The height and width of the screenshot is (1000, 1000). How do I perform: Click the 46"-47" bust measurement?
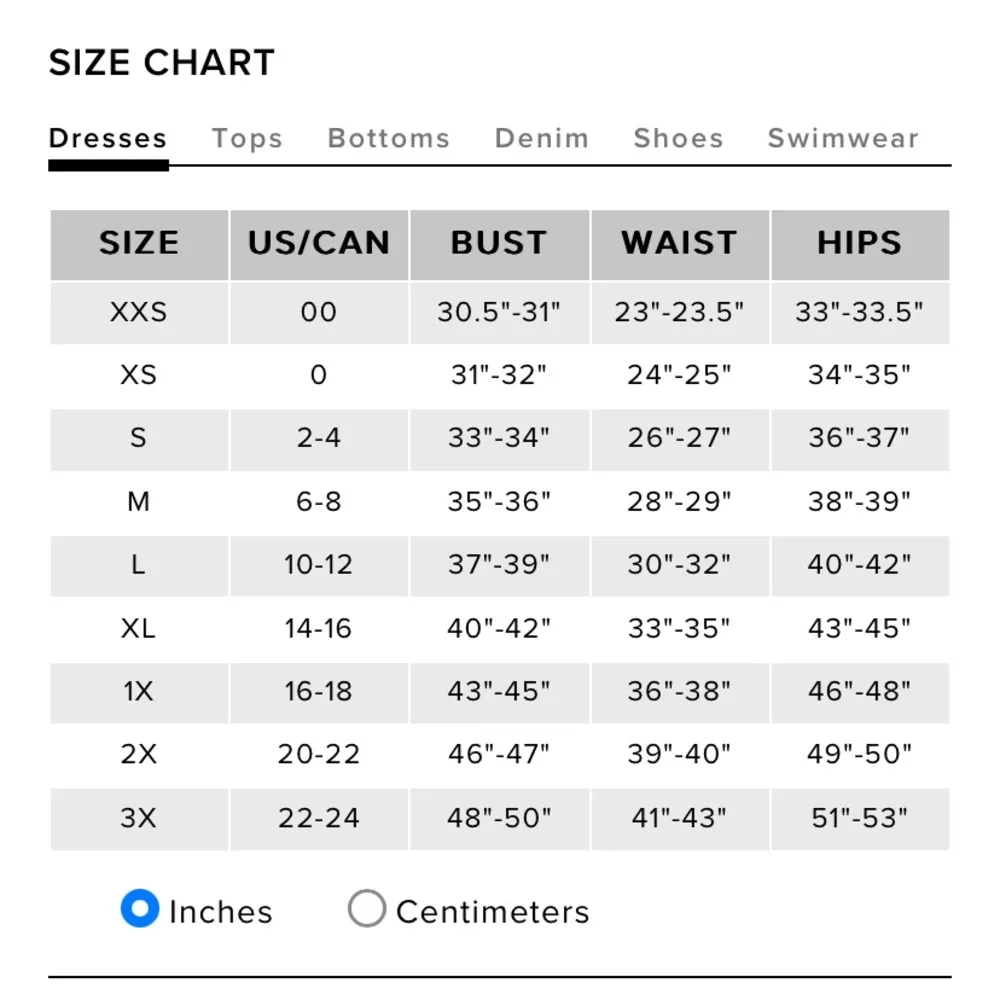click(499, 754)
